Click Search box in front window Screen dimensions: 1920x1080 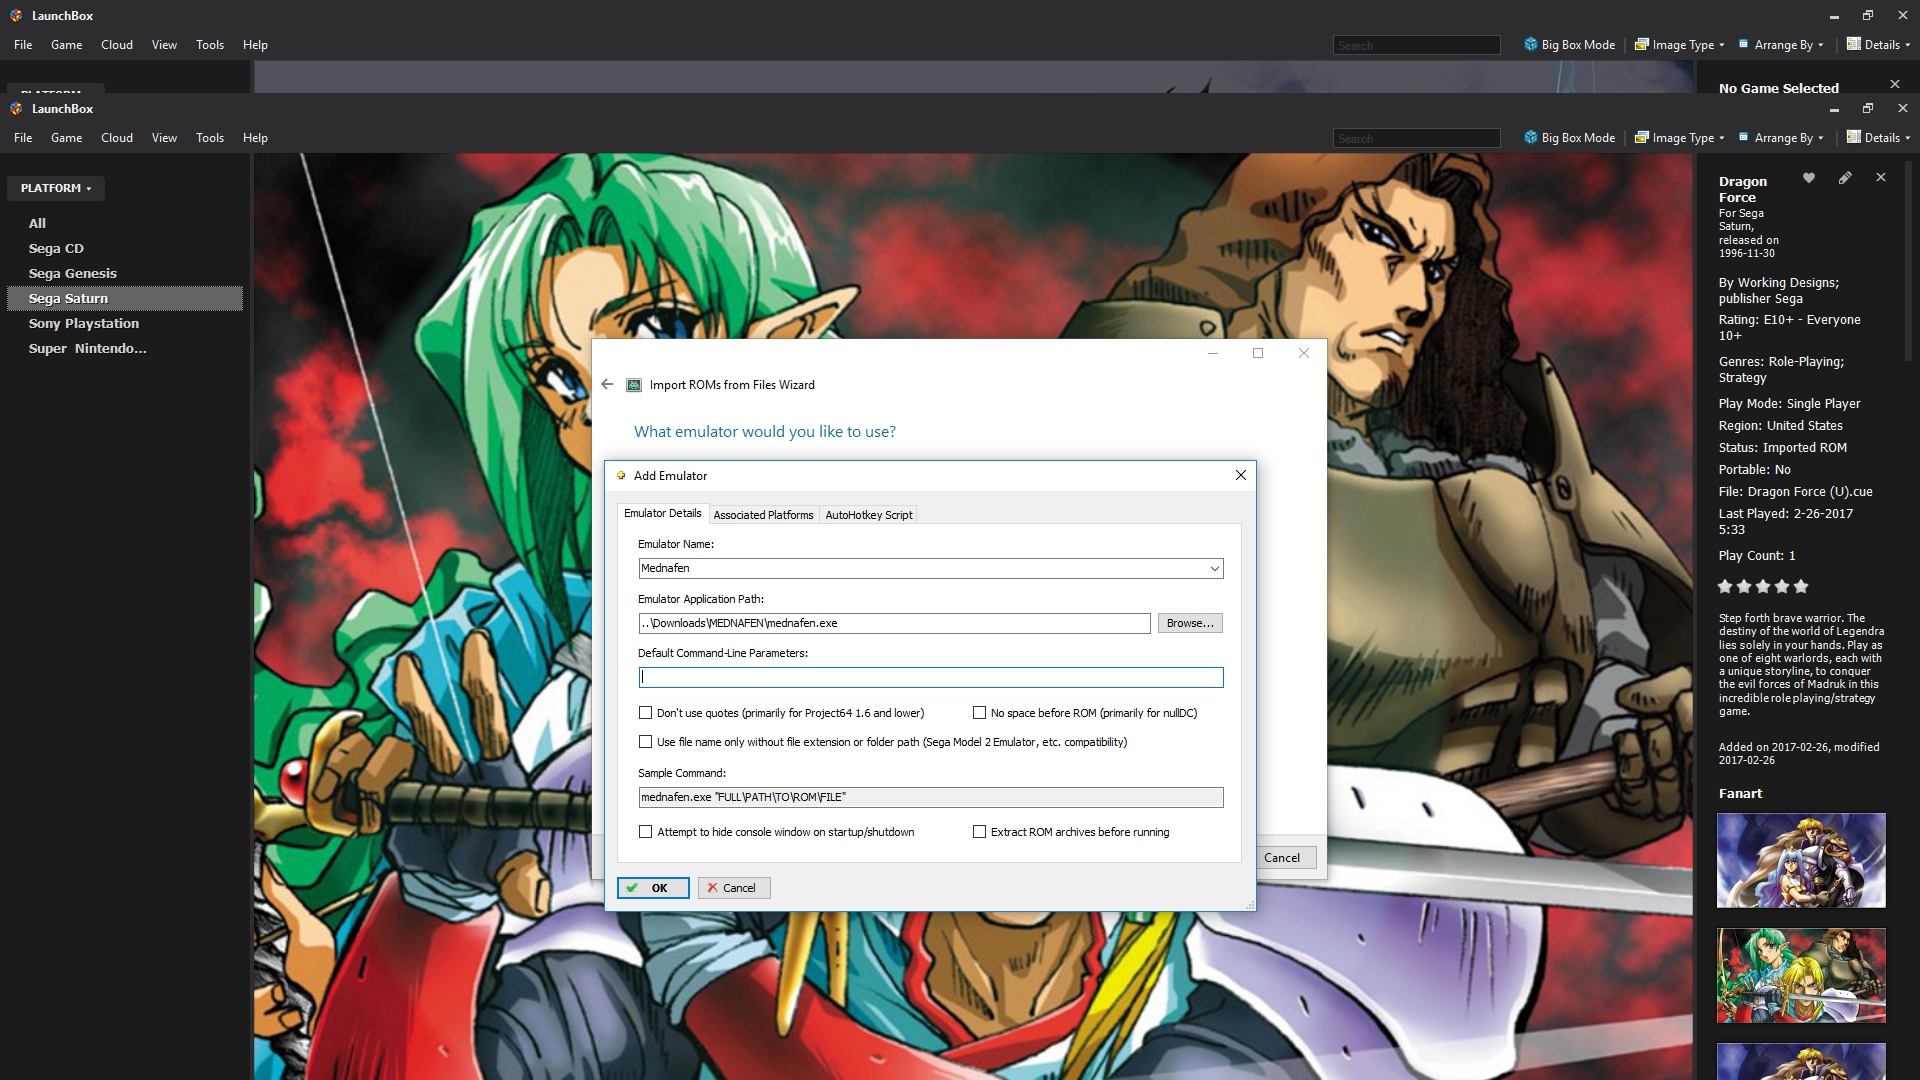click(x=1417, y=138)
